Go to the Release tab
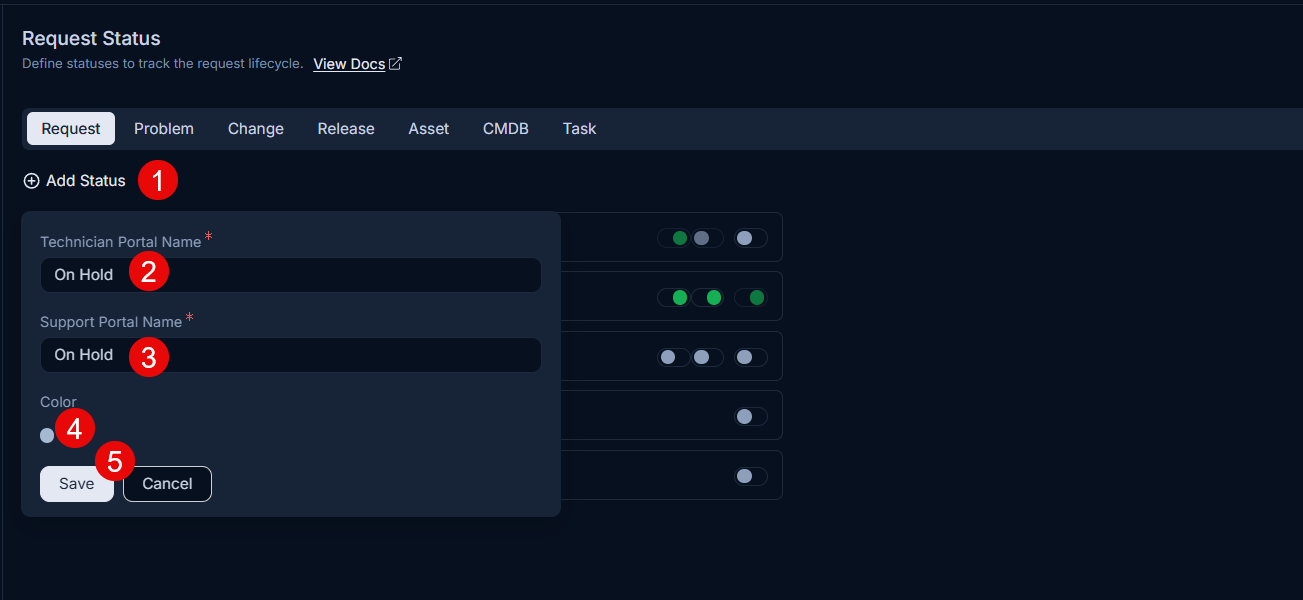This screenshot has width=1303, height=600. pyautogui.click(x=346, y=129)
